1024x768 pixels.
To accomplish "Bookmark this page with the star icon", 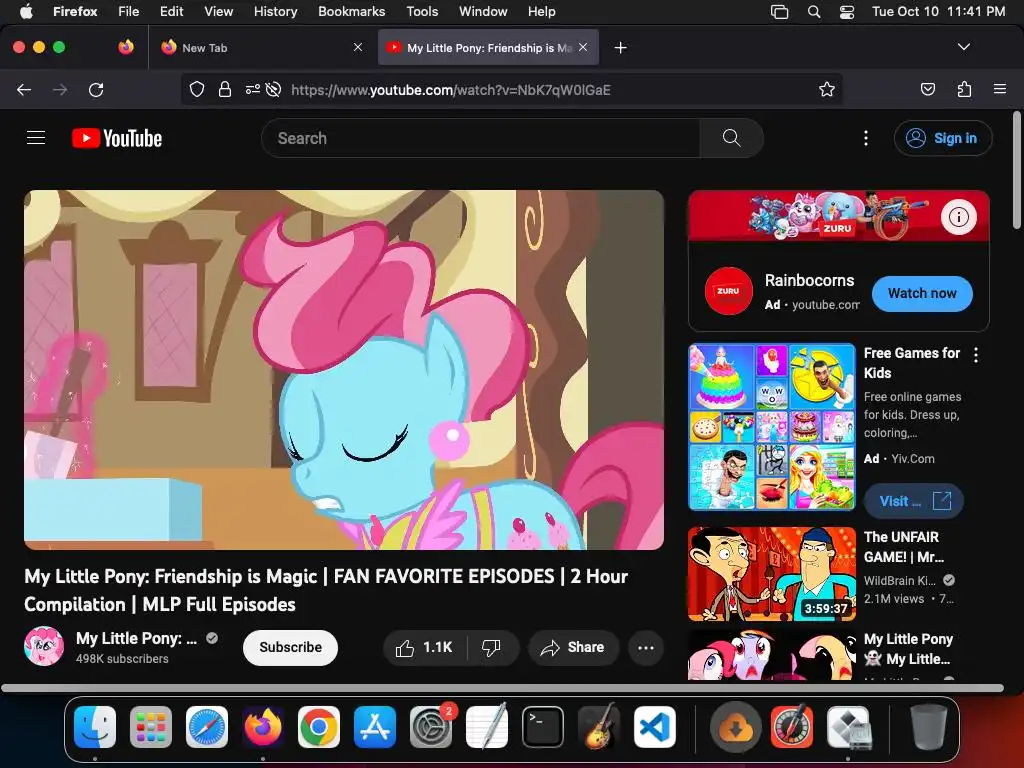I will [827, 89].
